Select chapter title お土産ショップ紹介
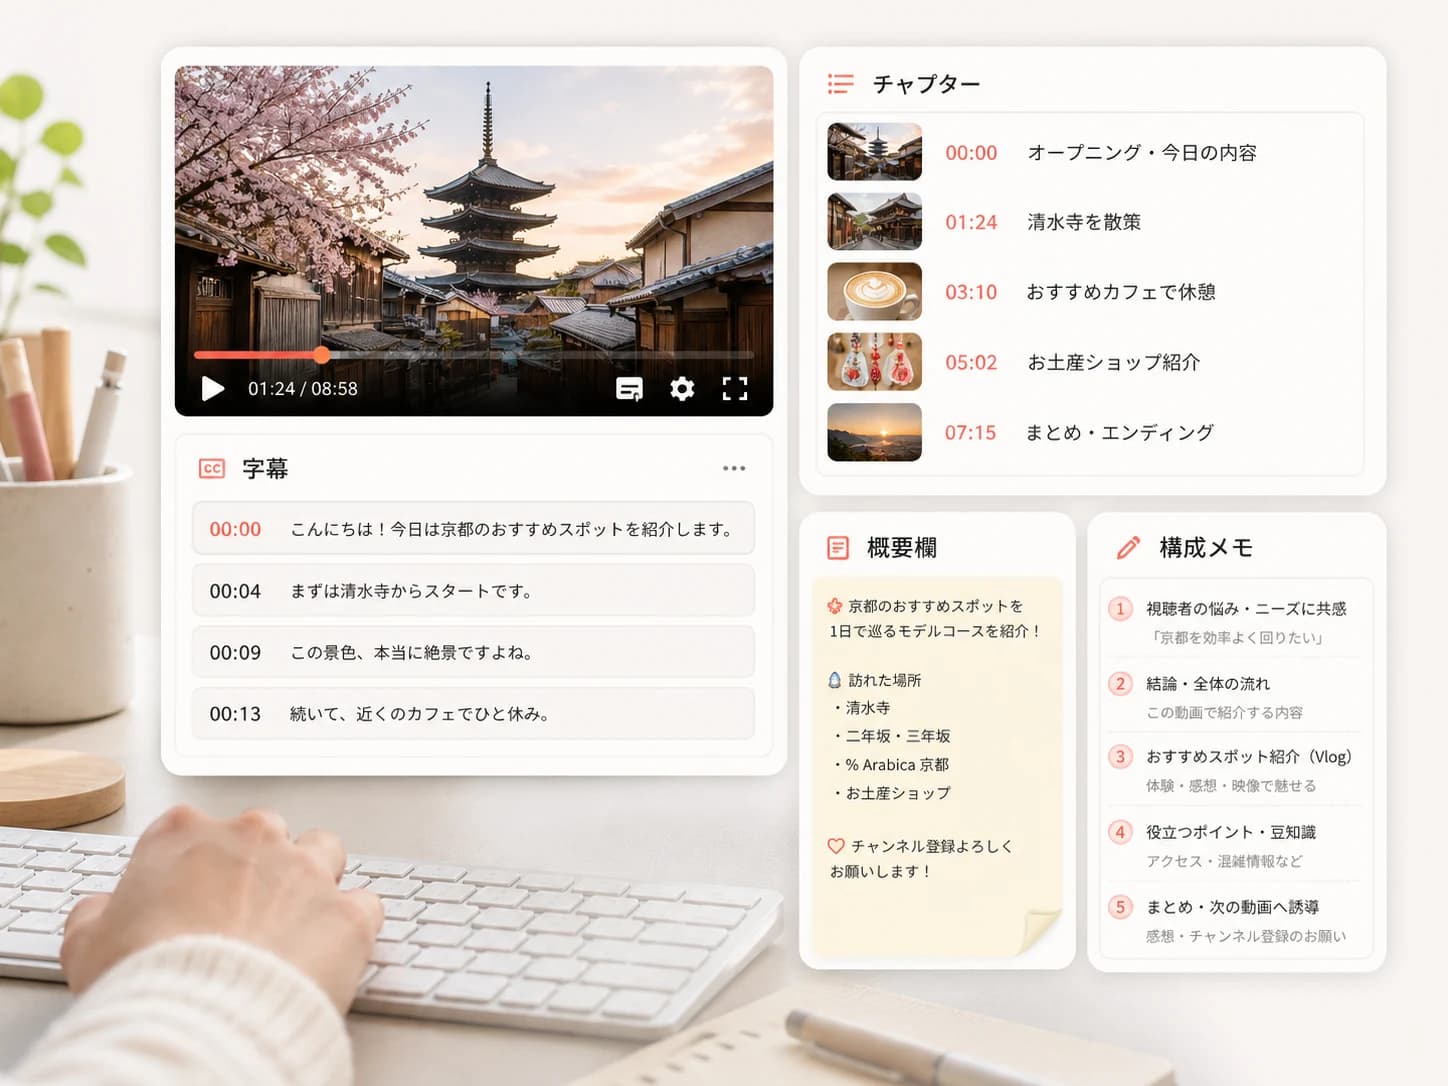 pyautogui.click(x=1113, y=362)
